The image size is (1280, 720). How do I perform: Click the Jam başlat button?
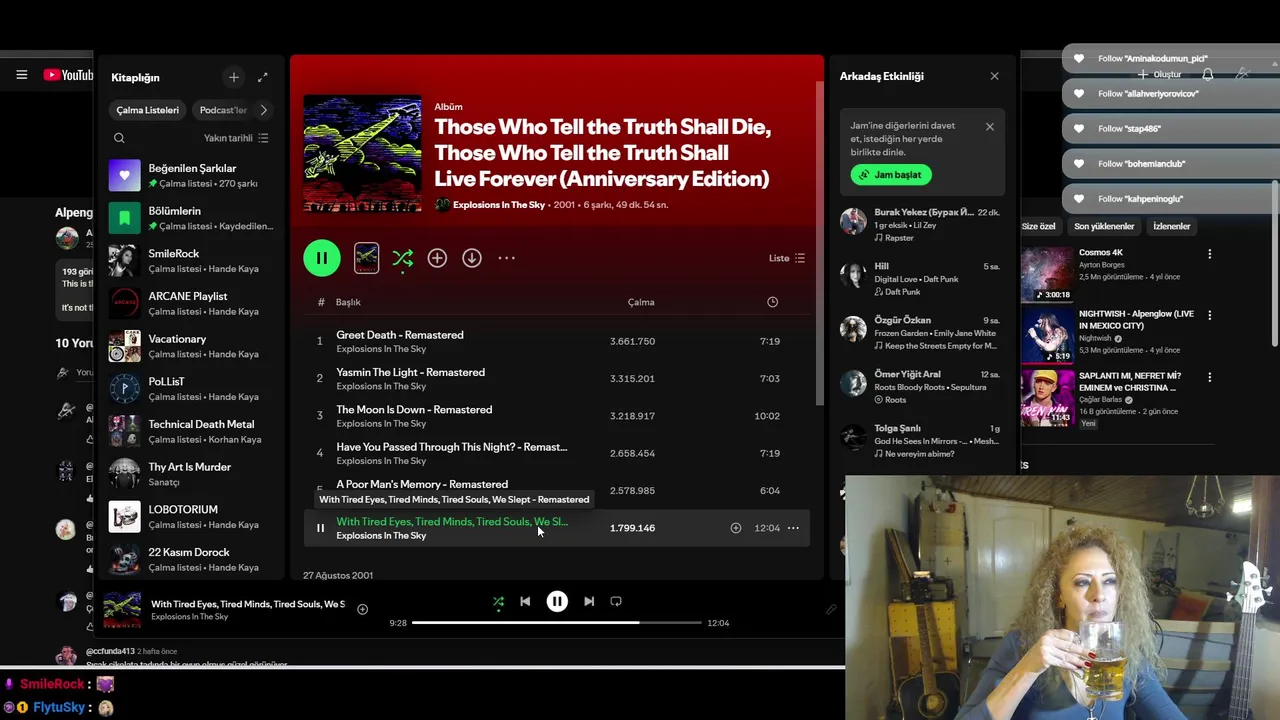click(x=891, y=175)
